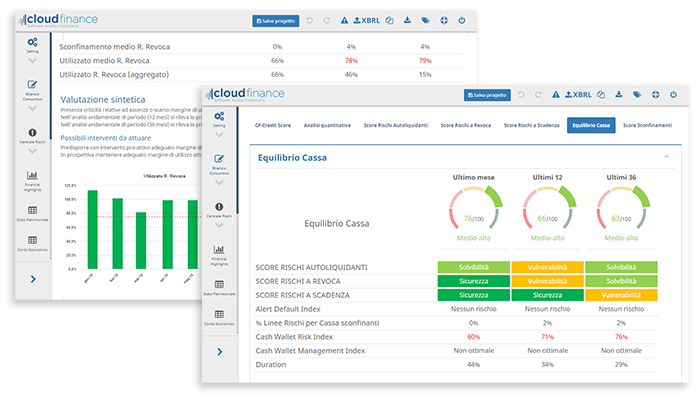Open warning triangle icon in front window
The image size is (700, 396).
point(556,95)
